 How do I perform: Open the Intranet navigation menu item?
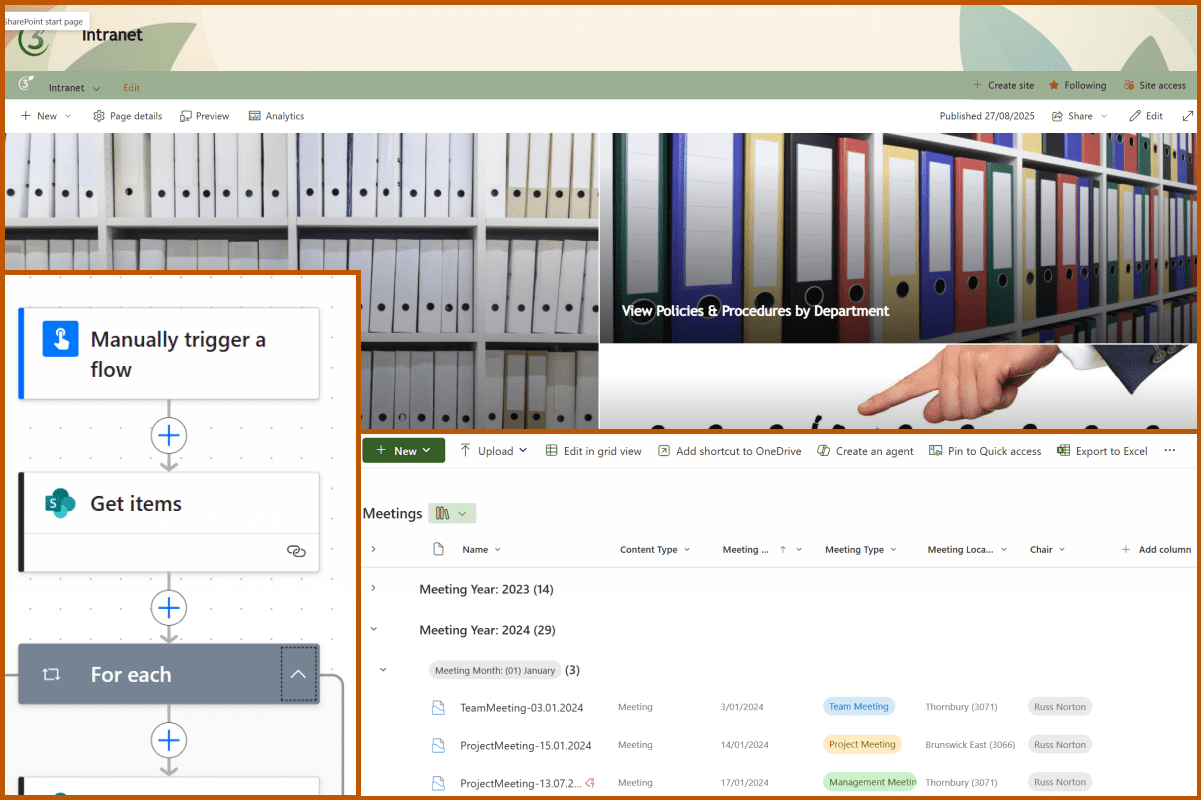click(74, 88)
